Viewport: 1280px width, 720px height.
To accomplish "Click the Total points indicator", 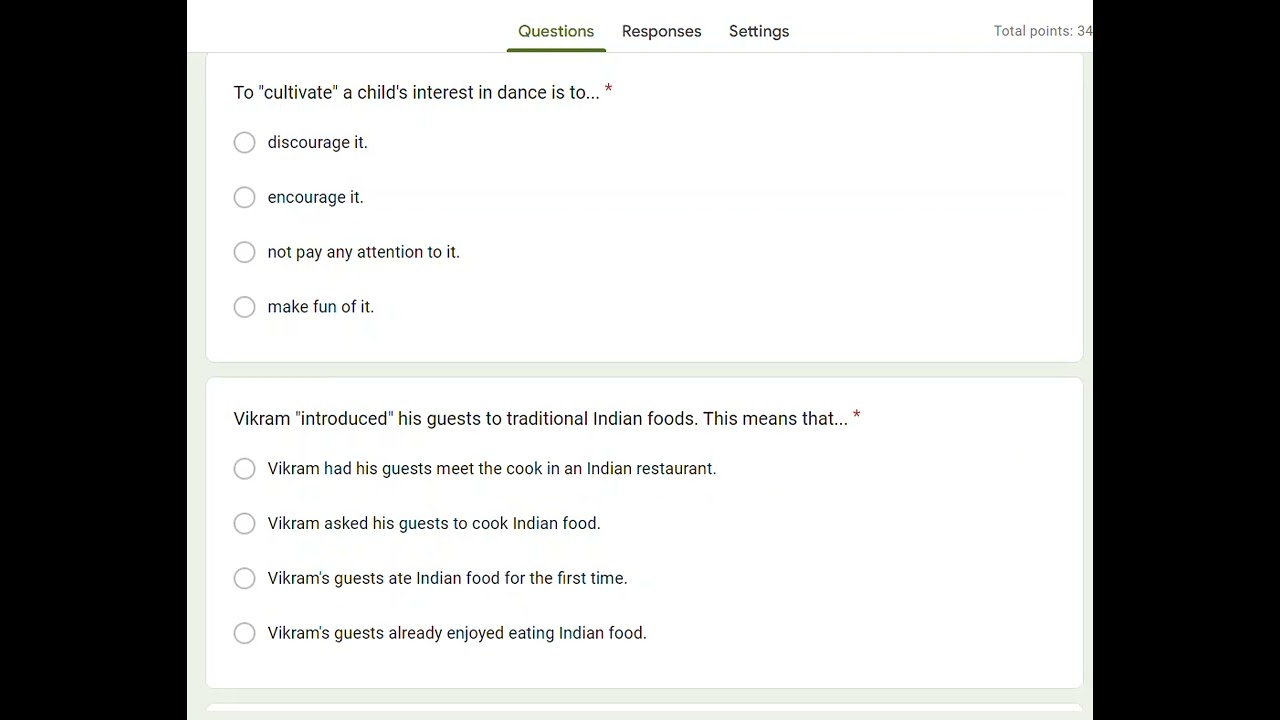I will 1042,31.
